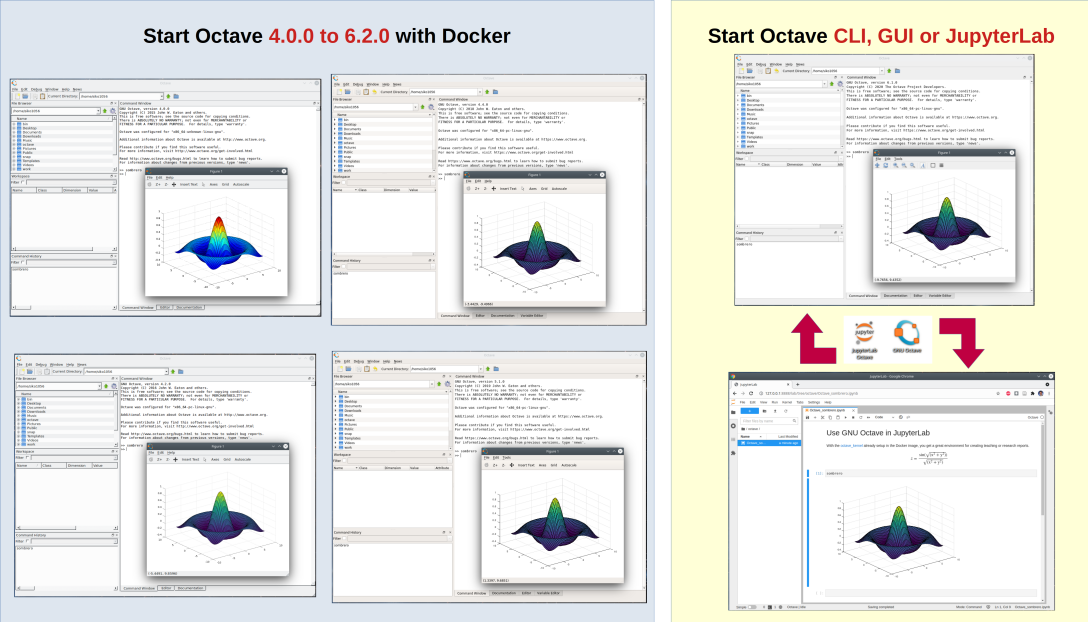Switch to Documentation tab in Octave 4.4.0
The image size is (1088, 622).
[x=502, y=315]
